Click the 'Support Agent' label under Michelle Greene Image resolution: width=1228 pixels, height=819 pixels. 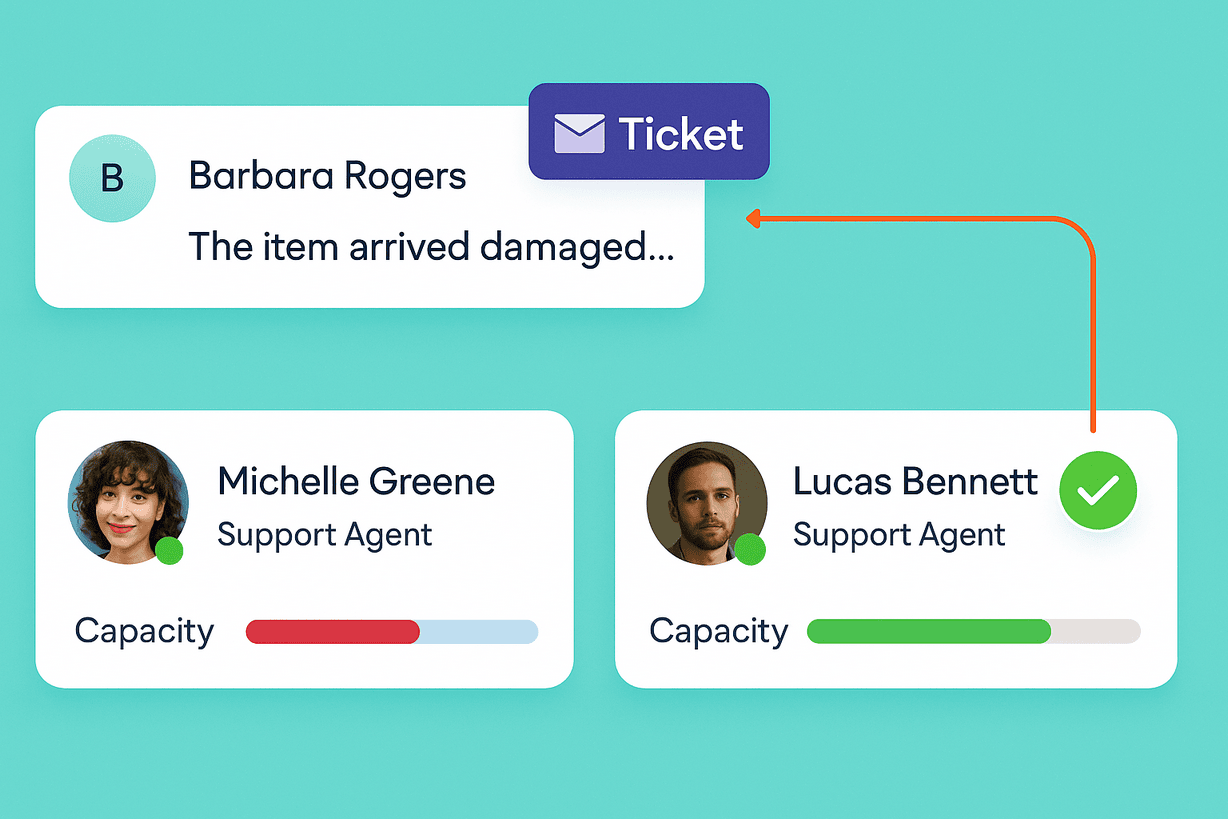click(x=324, y=534)
